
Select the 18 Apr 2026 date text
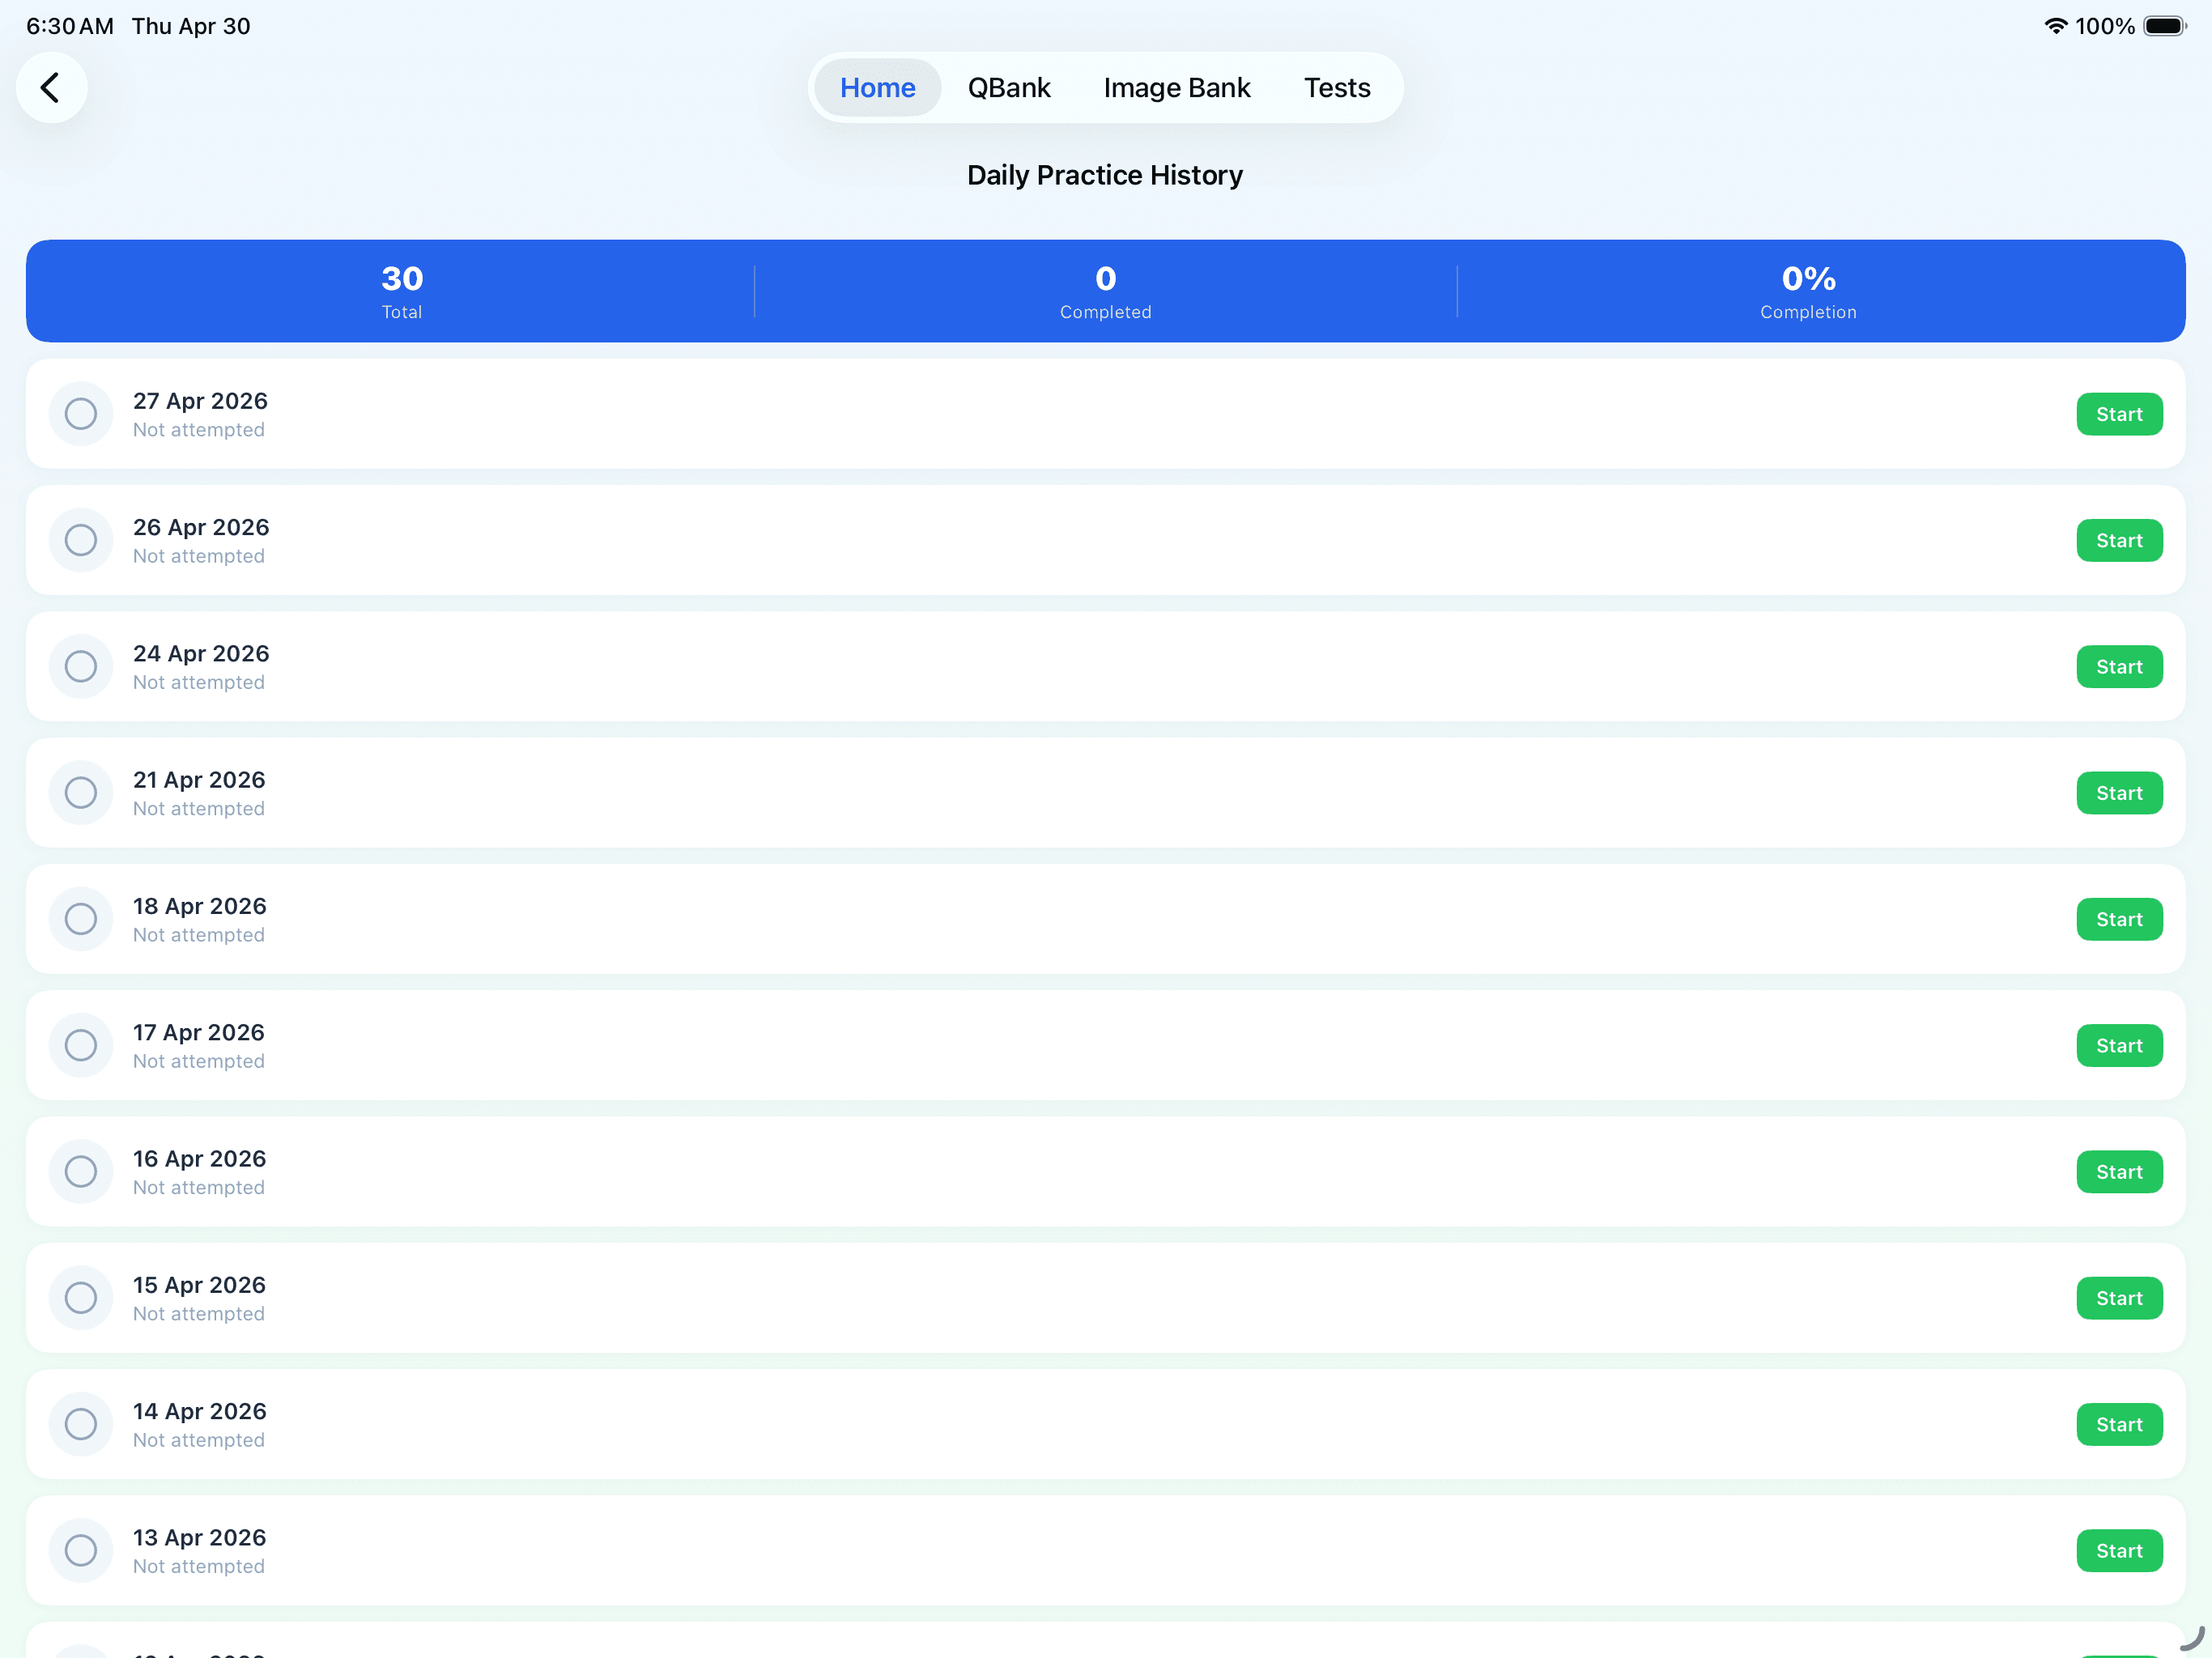(200, 906)
